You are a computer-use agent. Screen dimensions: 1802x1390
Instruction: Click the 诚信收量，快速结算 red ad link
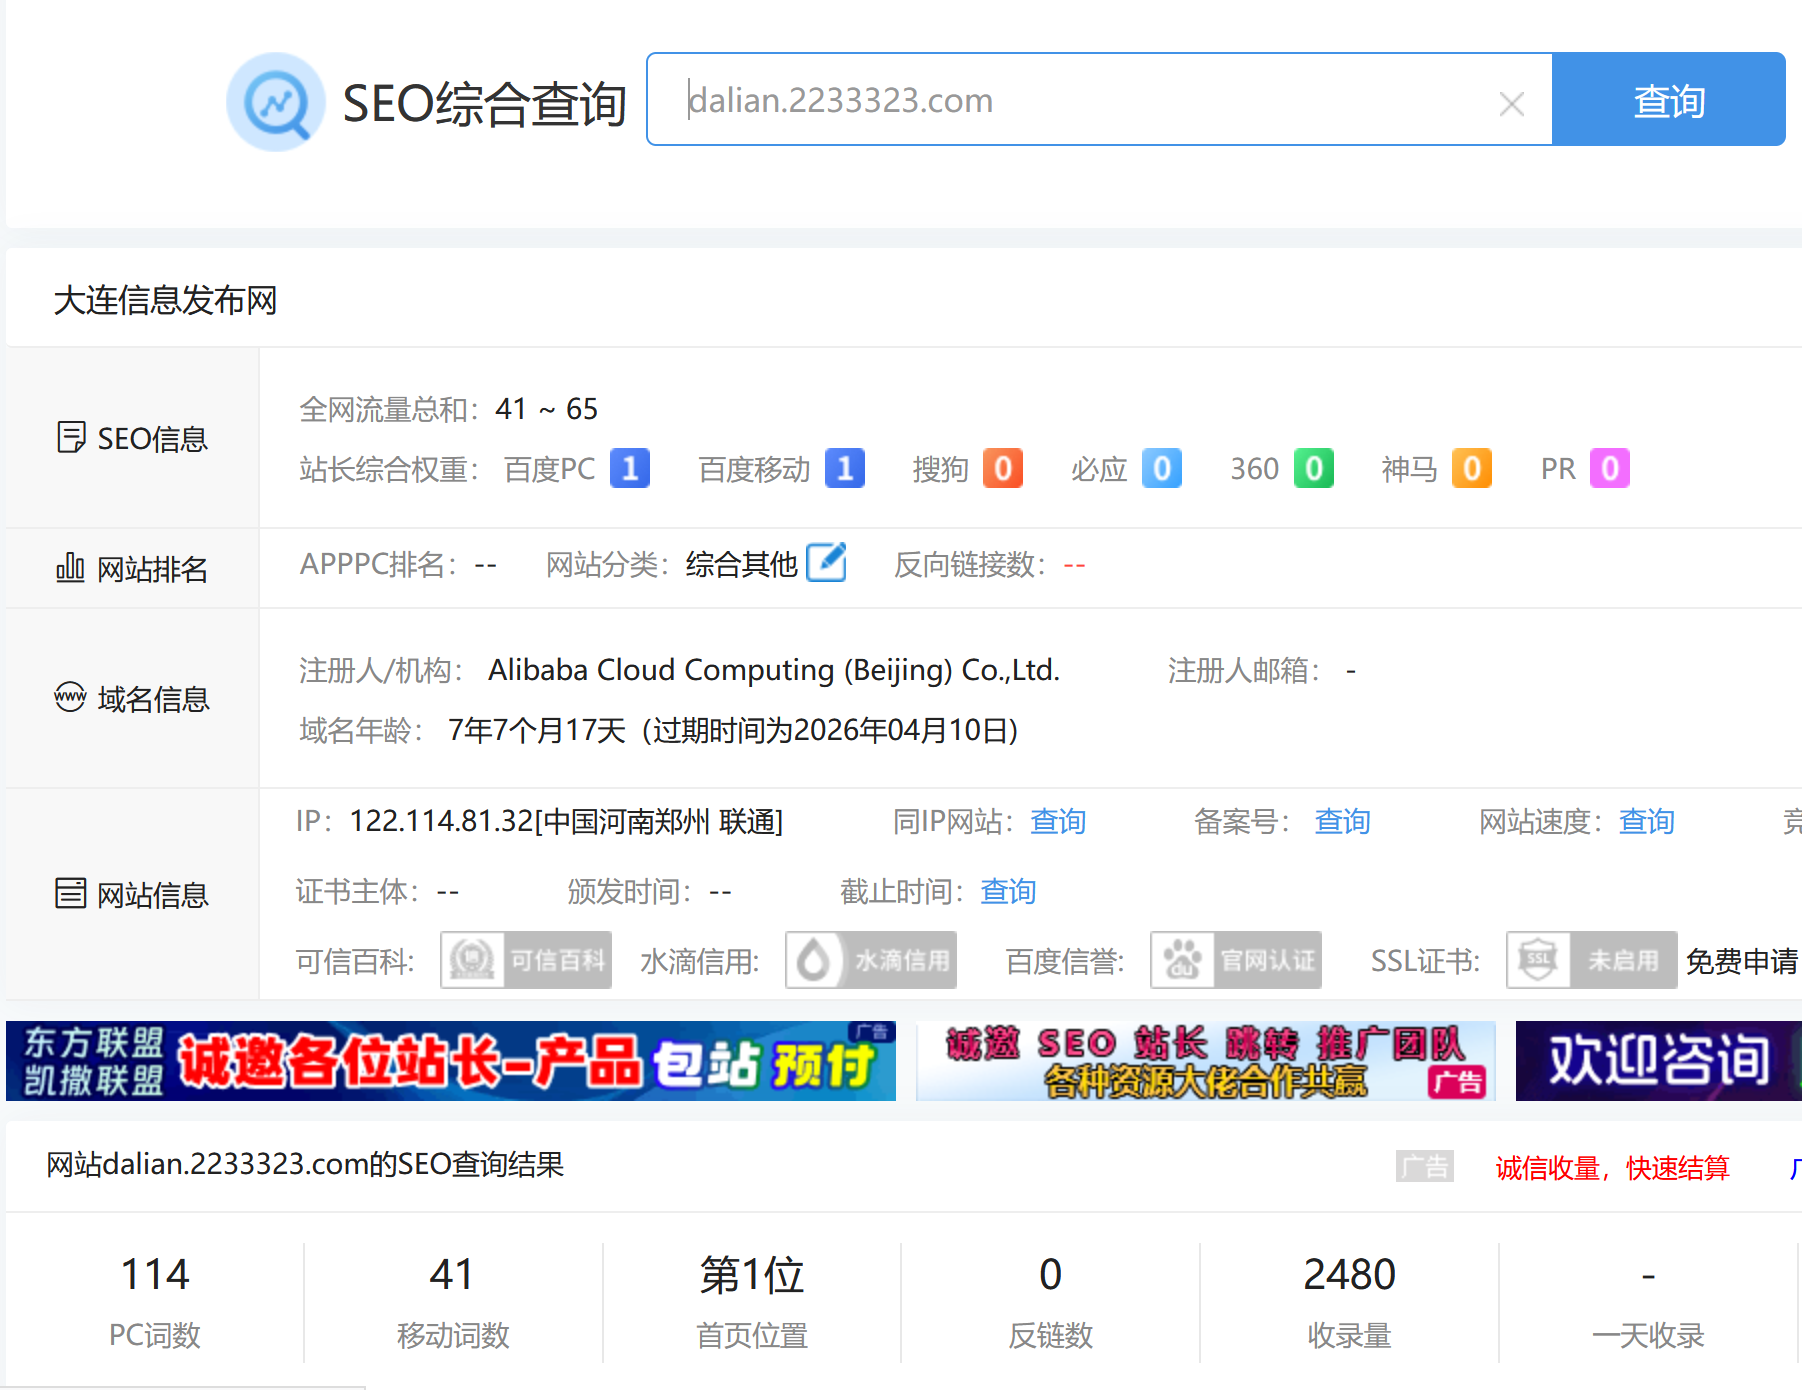[x=1612, y=1168]
